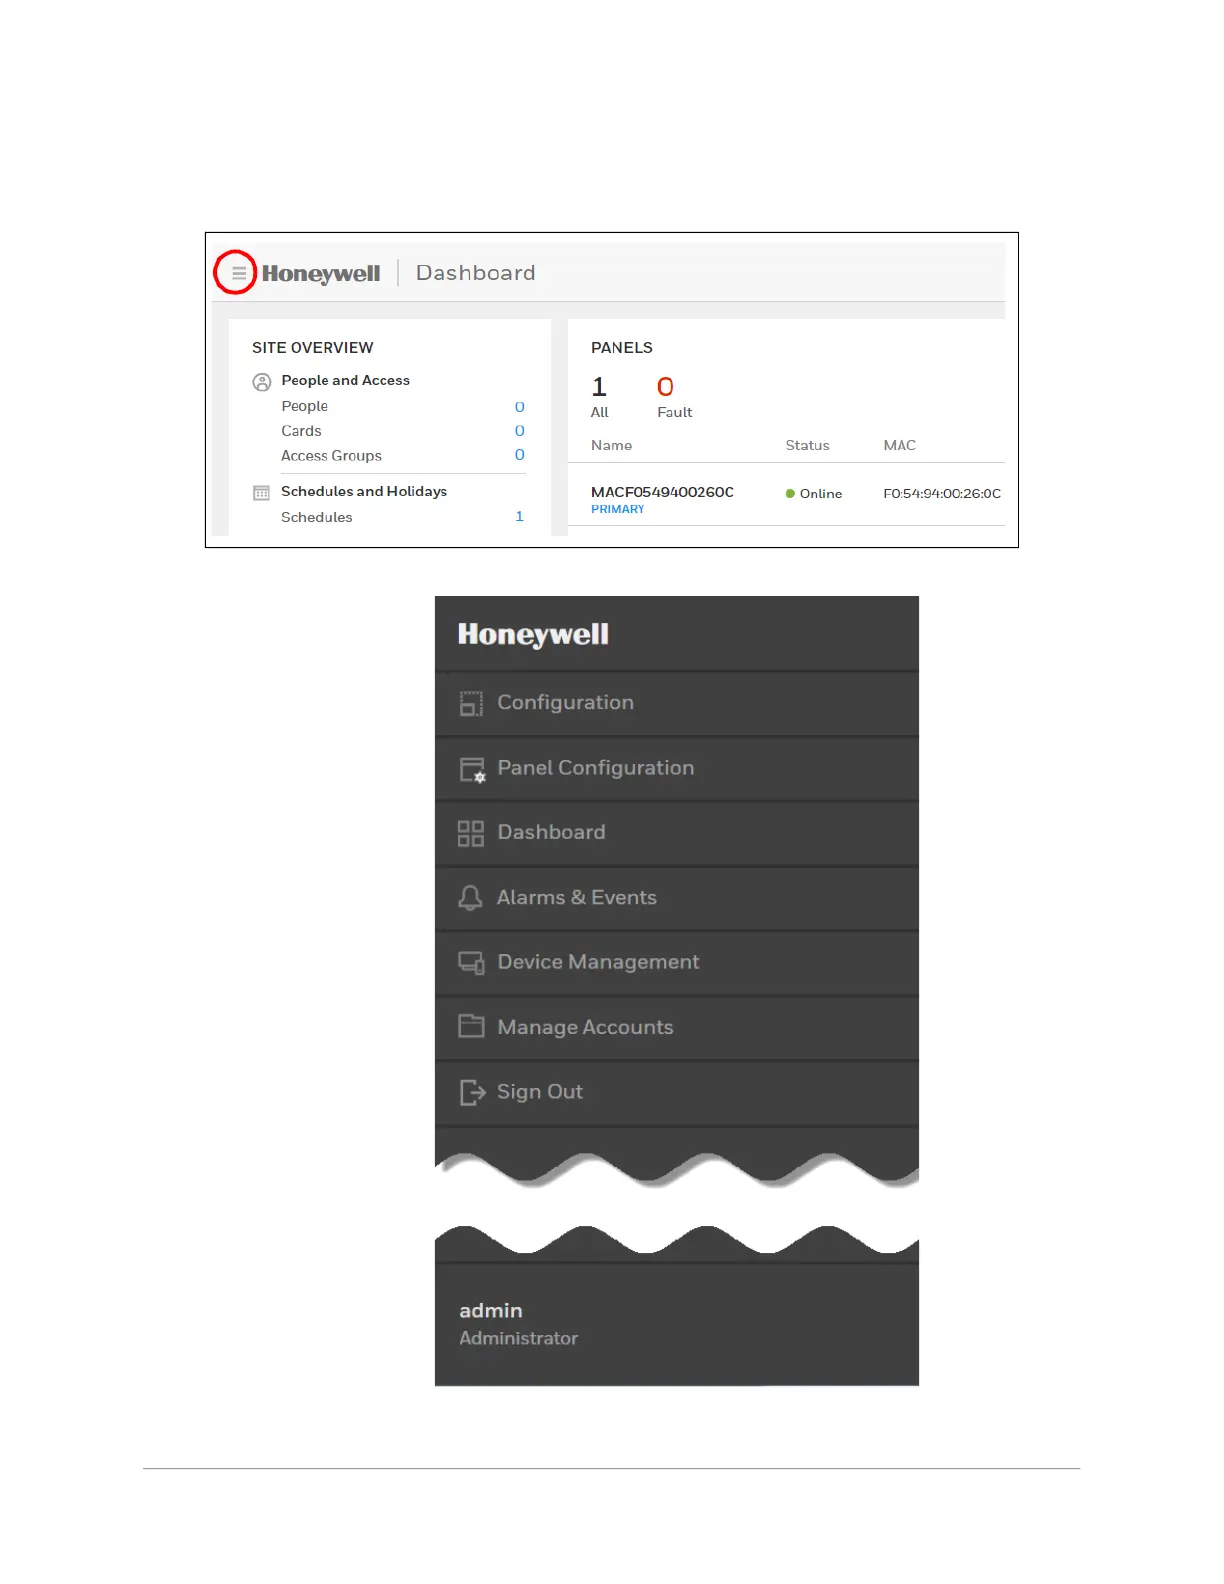Click the PRIMARY label under panel name
The width and height of the screenshot is (1224, 1584).
618,509
